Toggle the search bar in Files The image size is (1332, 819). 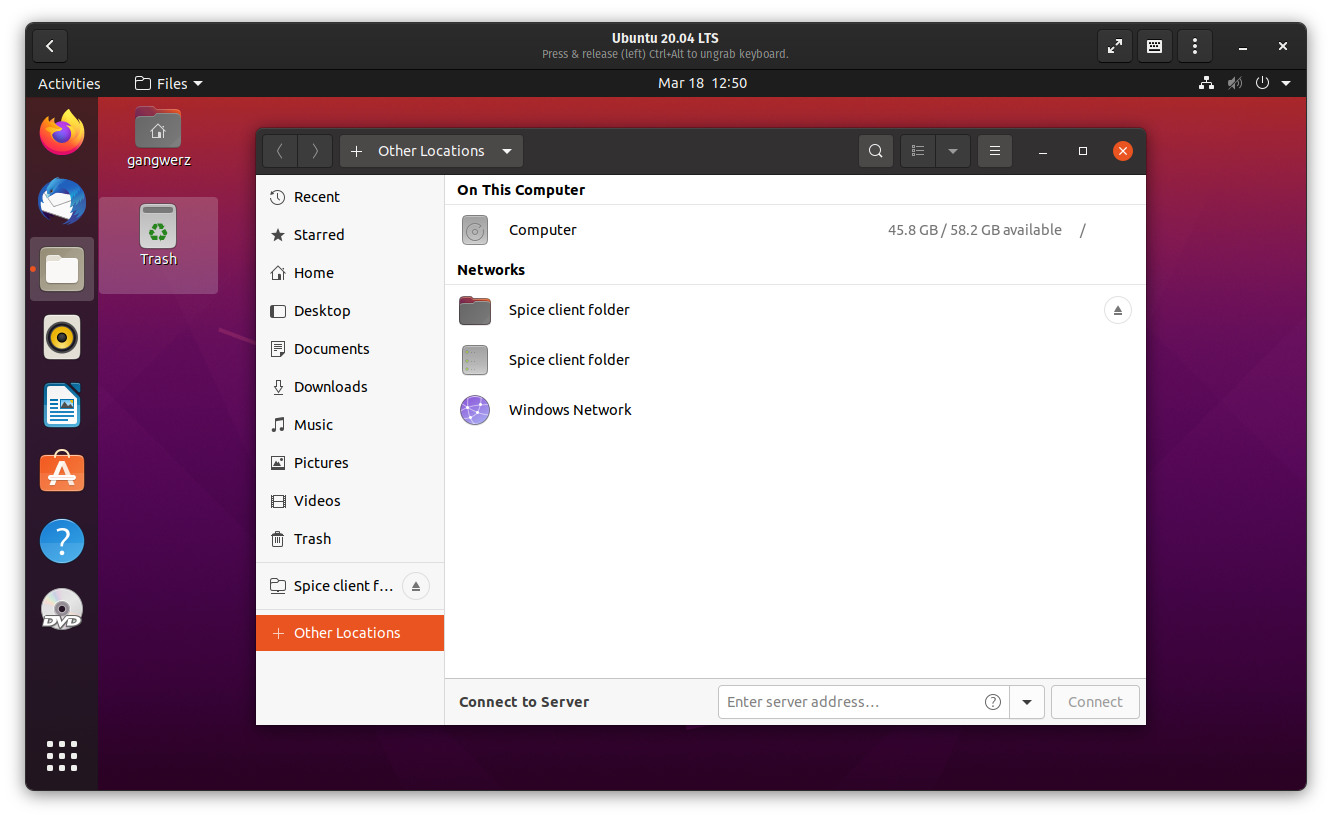pyautogui.click(x=875, y=150)
